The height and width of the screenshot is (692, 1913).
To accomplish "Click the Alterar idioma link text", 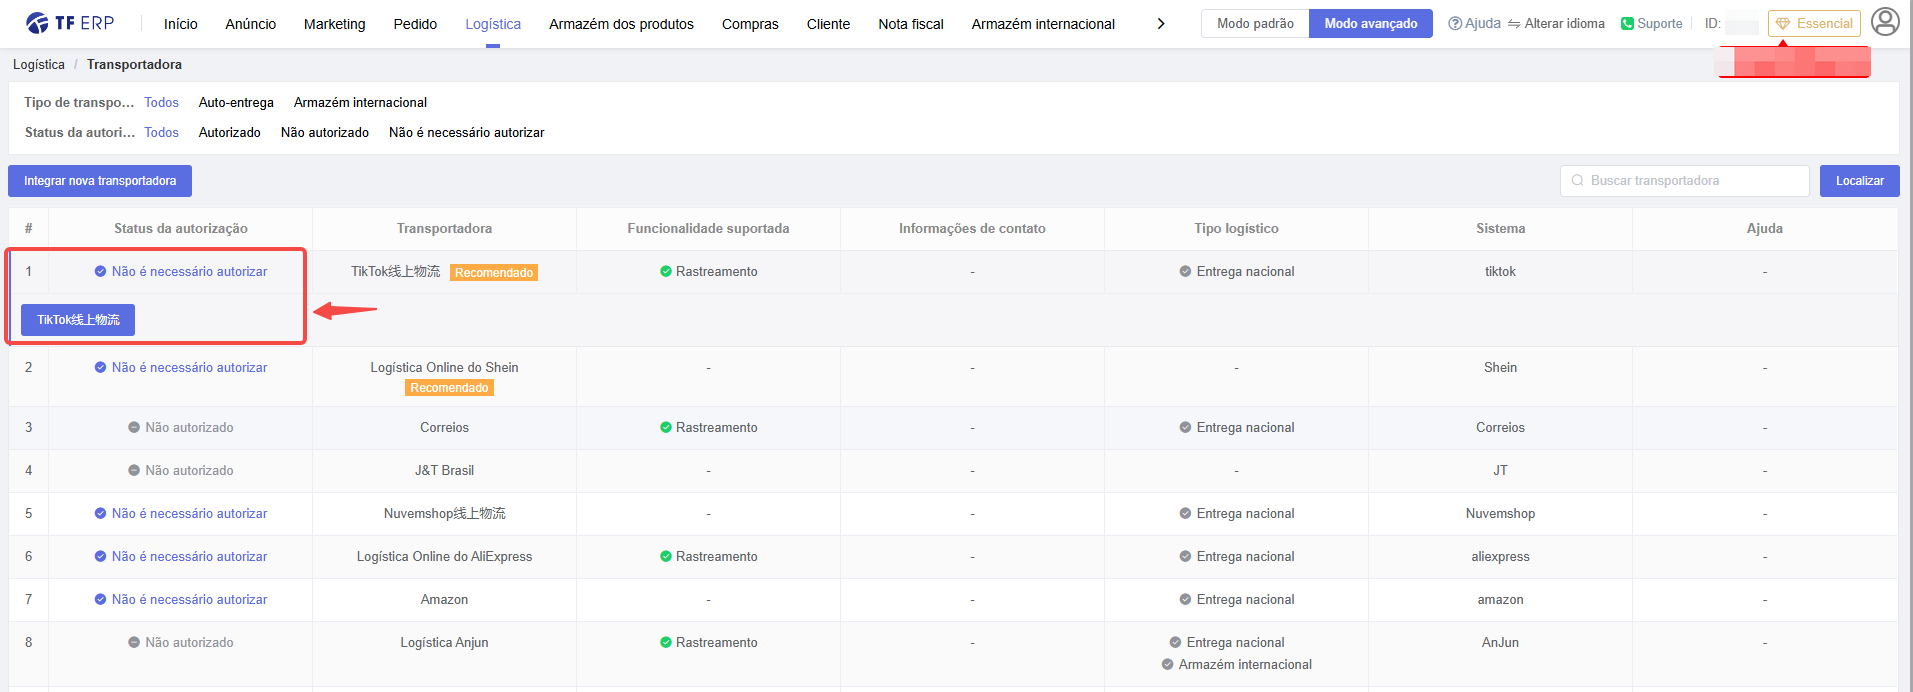I will coord(1564,23).
